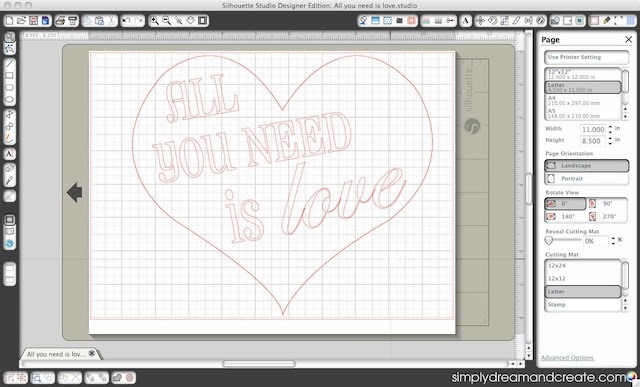This screenshot has width=640, height=387.
Task: Zoom out with the minus magnifier
Action: (x=167, y=20)
